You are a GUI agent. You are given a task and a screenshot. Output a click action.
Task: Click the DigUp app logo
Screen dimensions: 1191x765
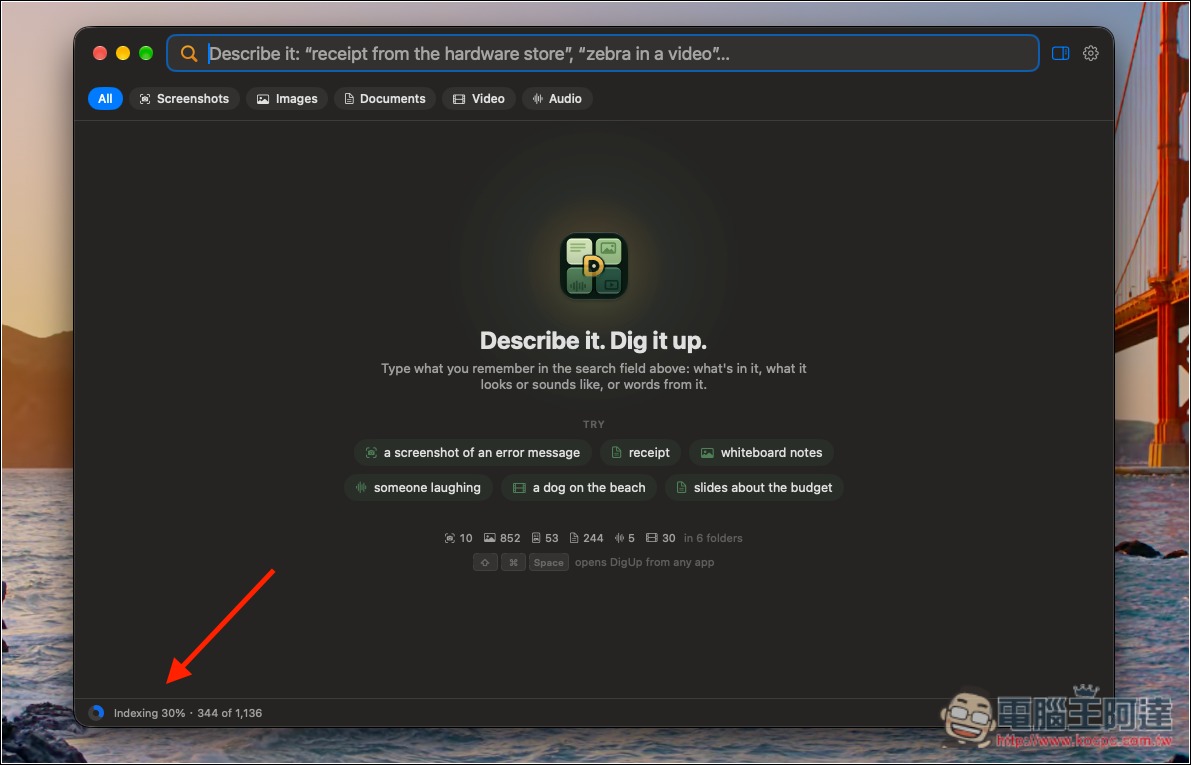(594, 265)
